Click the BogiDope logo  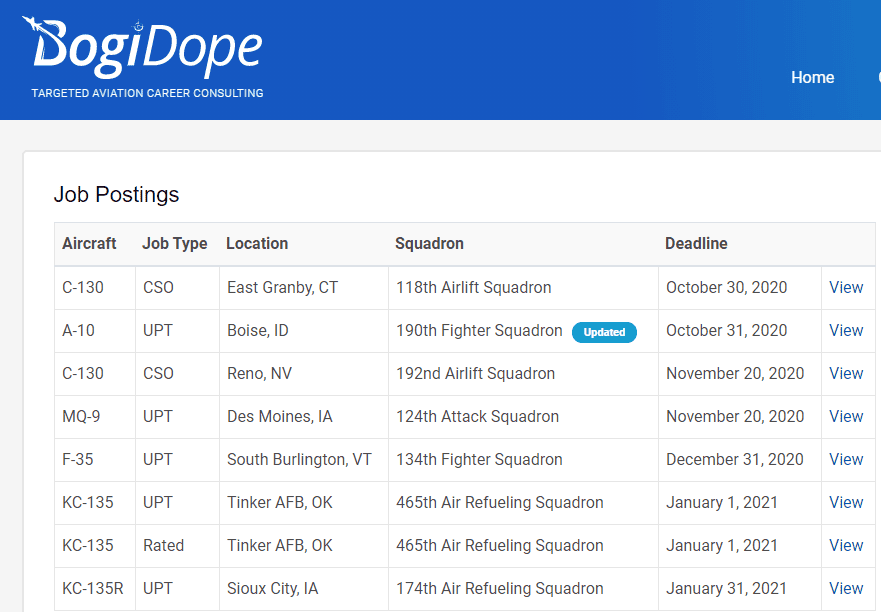coord(143,48)
